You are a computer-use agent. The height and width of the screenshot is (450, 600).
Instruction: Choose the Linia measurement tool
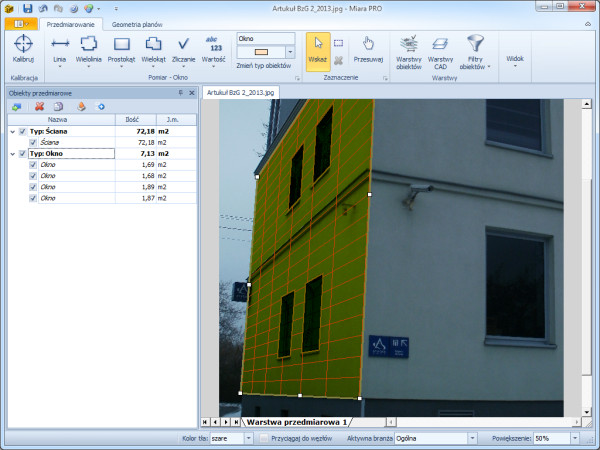(60, 49)
